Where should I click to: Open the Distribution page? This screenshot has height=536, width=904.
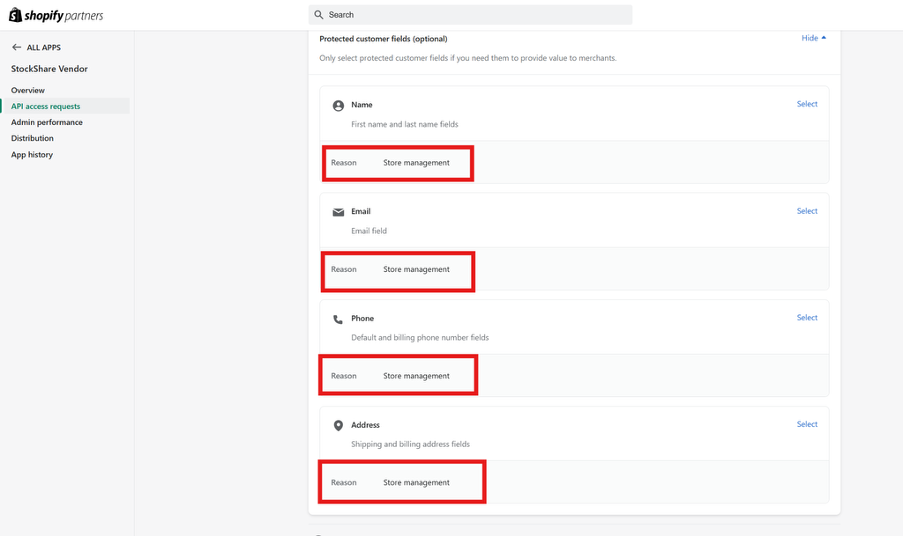[x=32, y=138]
